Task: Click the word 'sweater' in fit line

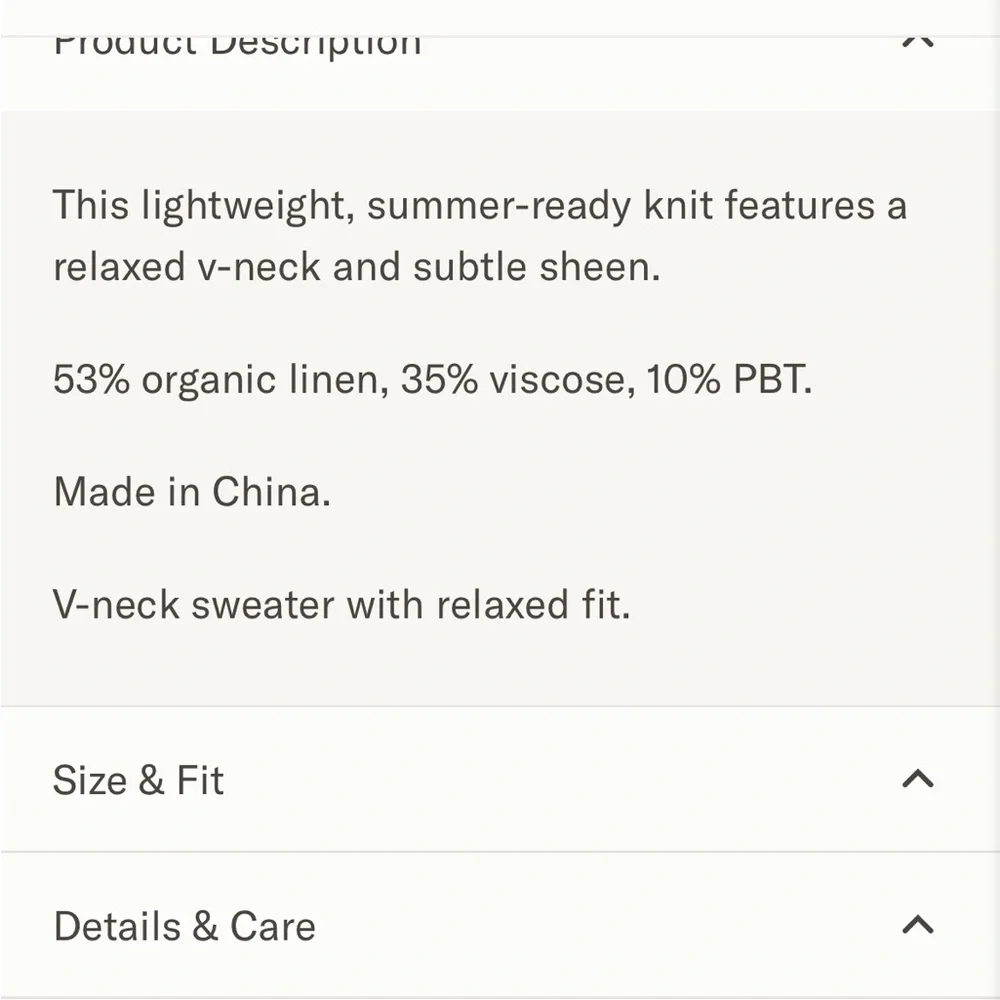Action: (x=263, y=605)
